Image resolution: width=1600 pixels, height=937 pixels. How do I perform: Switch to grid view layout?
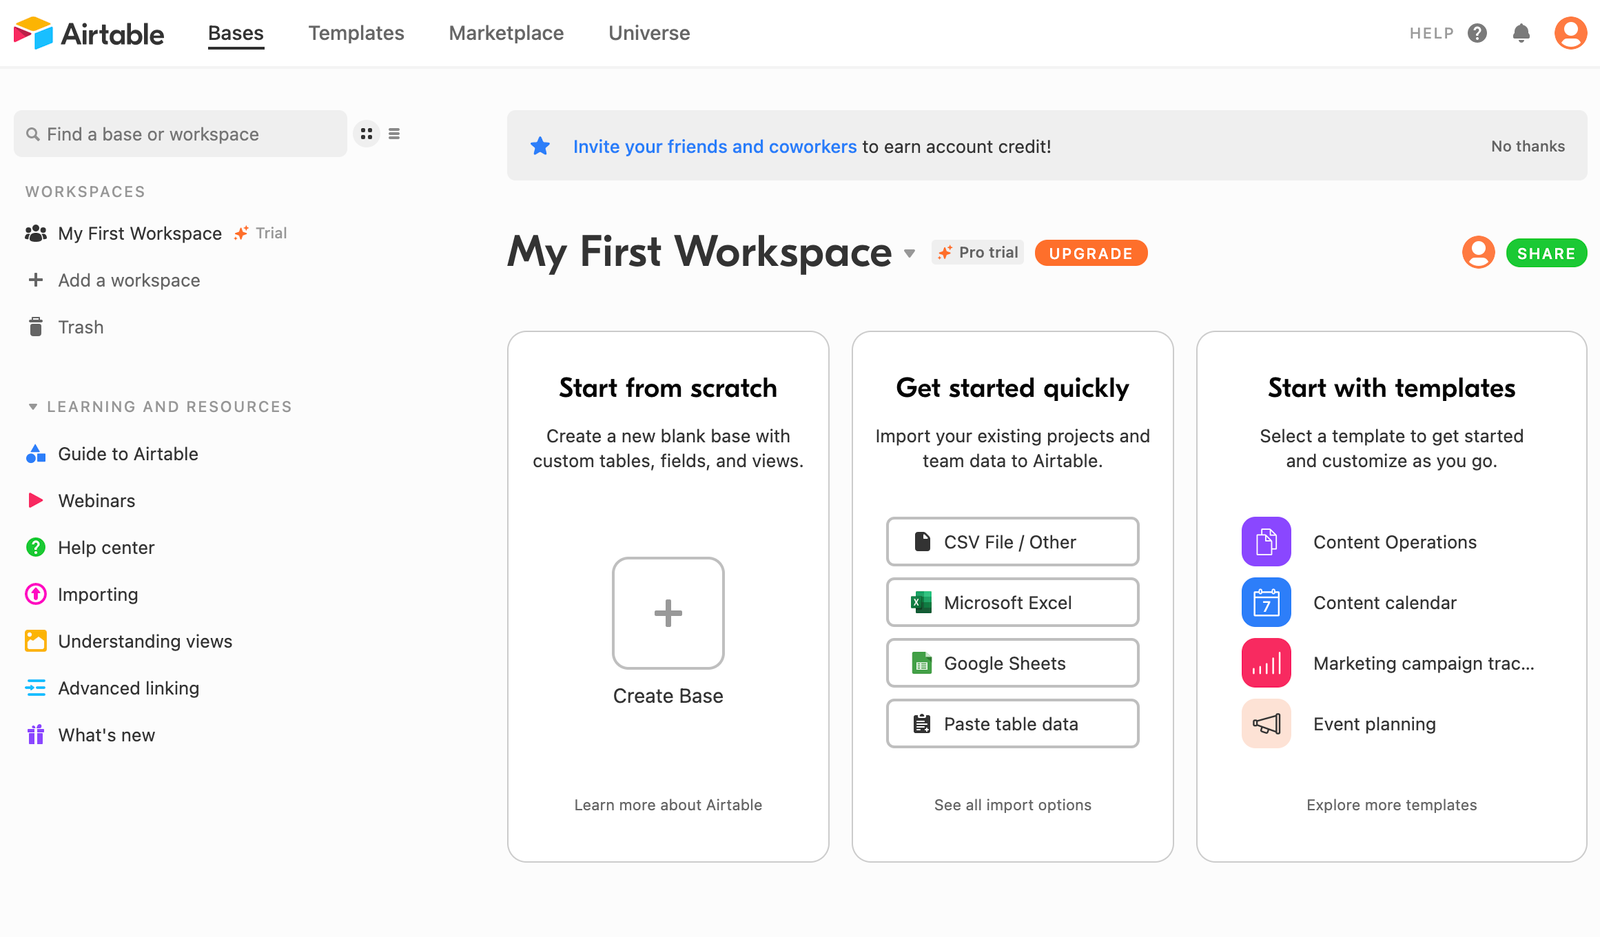click(367, 134)
